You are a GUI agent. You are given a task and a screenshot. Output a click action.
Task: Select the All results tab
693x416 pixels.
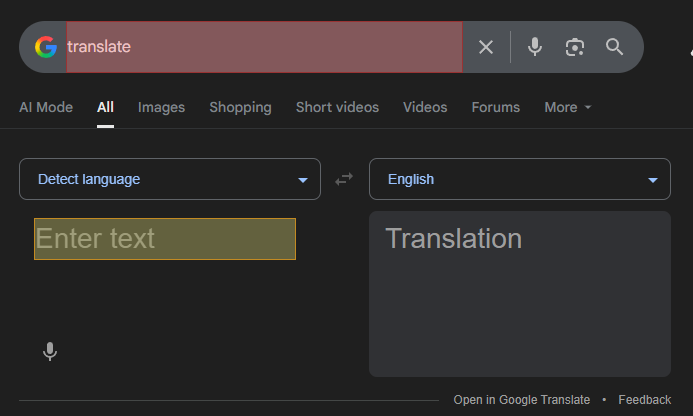click(x=105, y=107)
